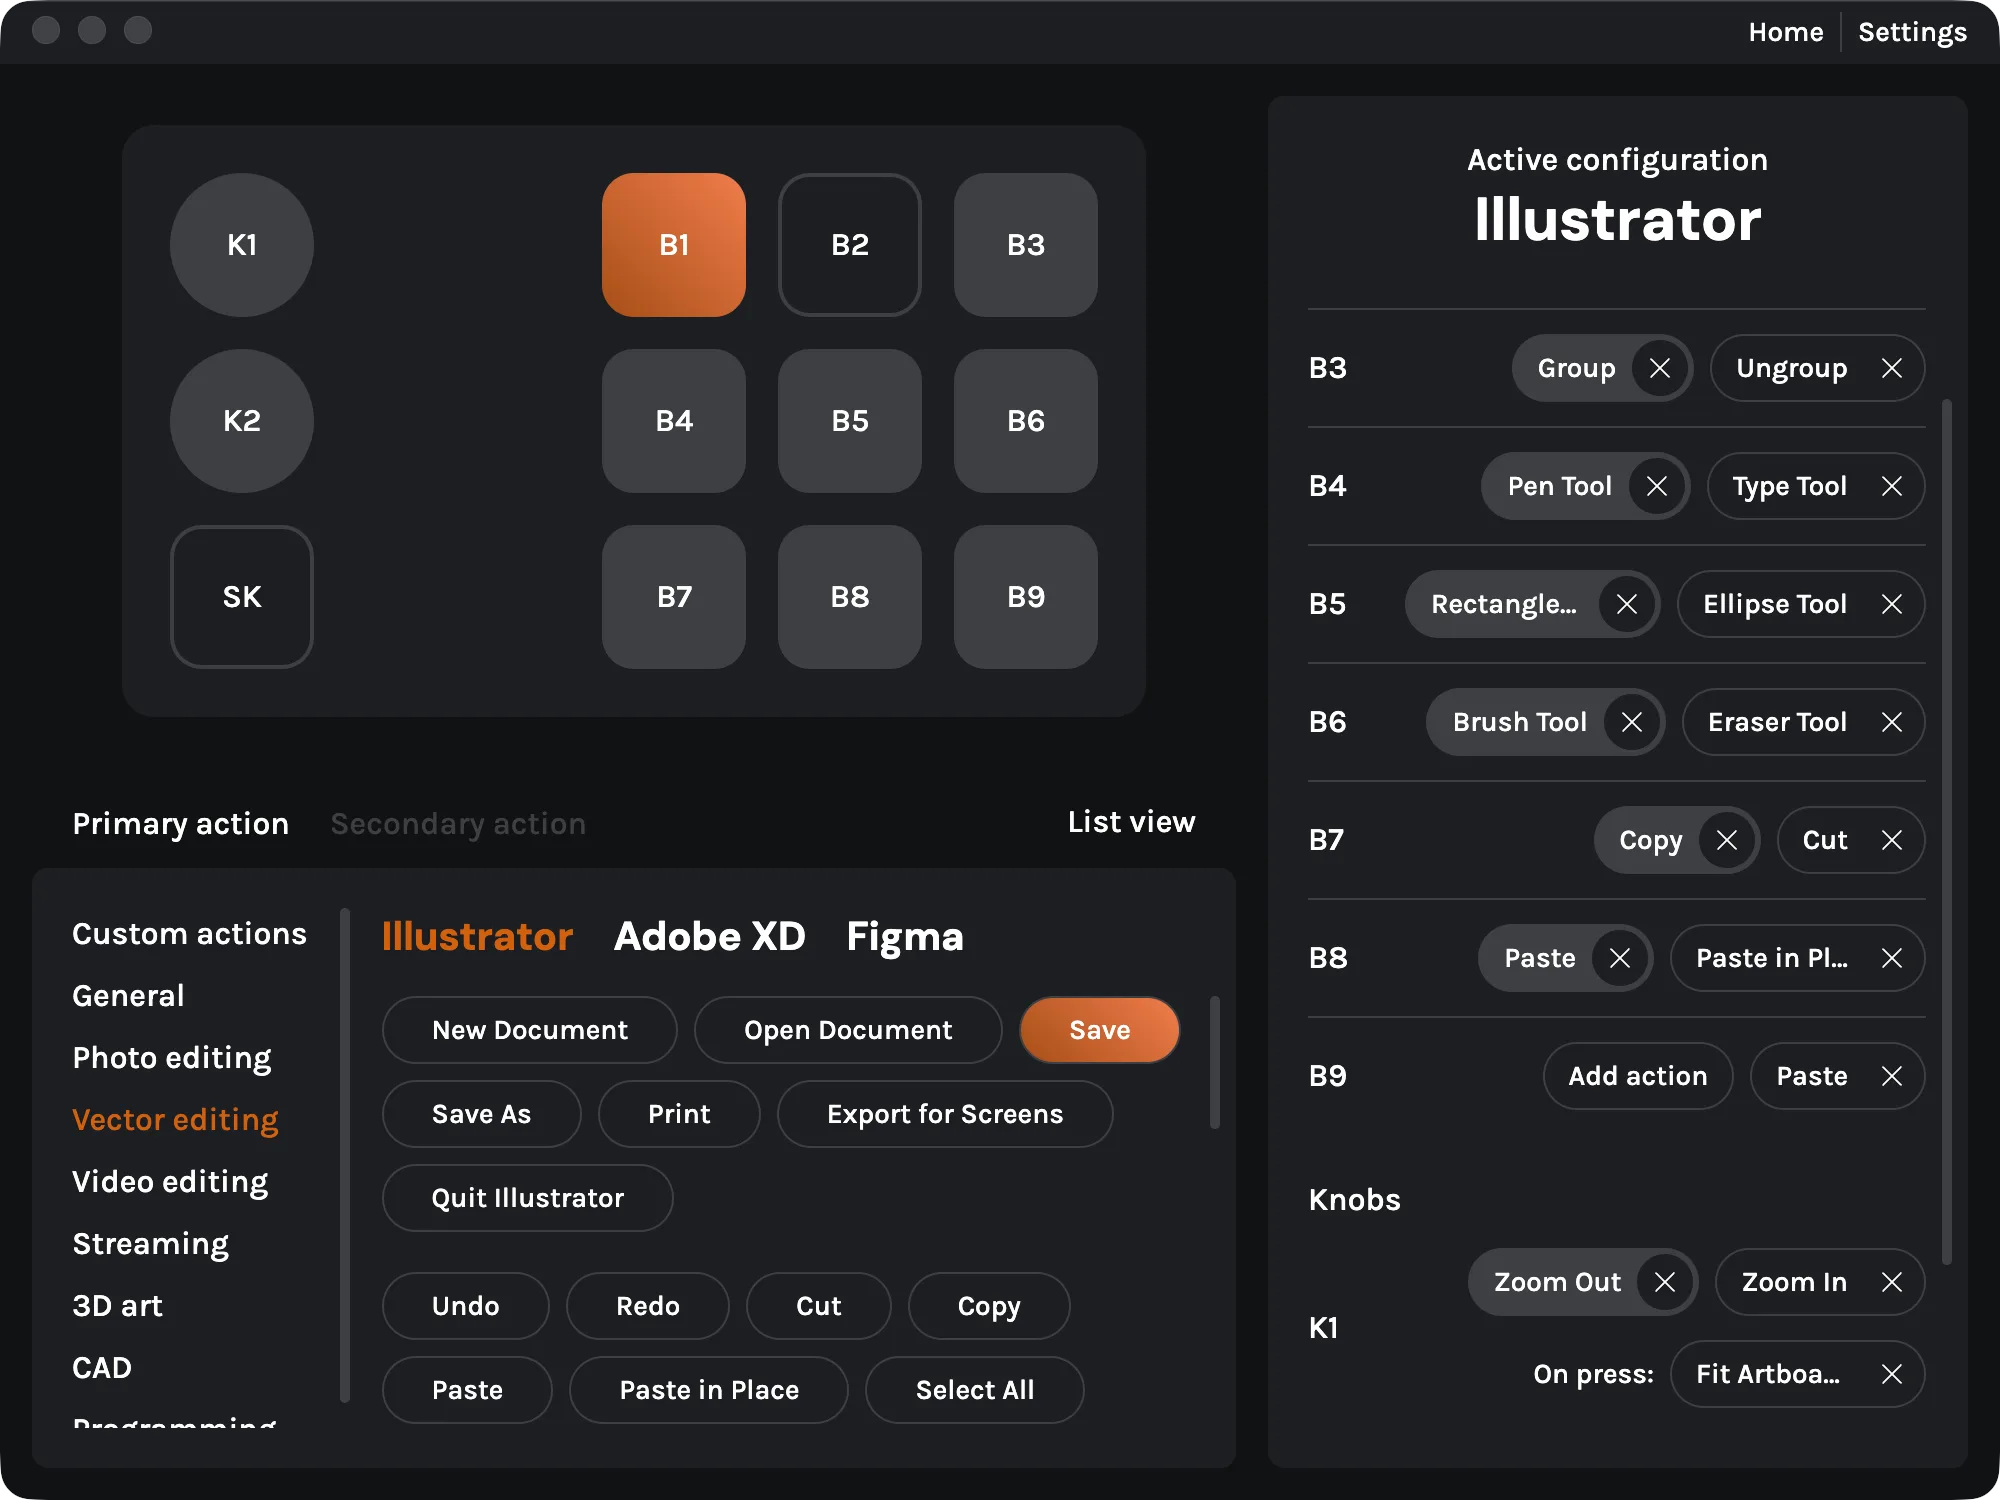Open the Illustrator actions tab
This screenshot has height=1500, width=2000.
[477, 937]
